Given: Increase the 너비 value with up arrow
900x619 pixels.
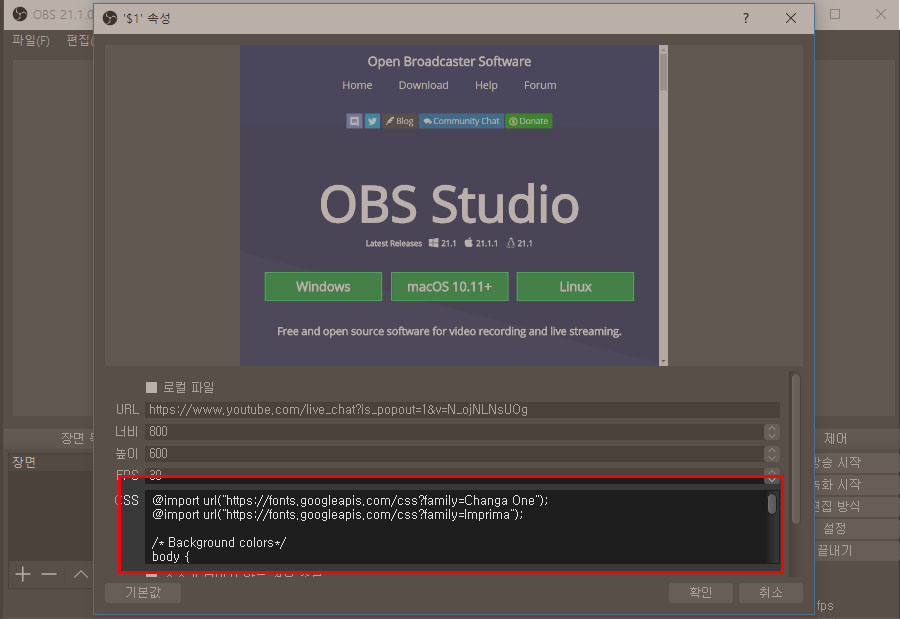Looking at the screenshot, I should coord(772,428).
